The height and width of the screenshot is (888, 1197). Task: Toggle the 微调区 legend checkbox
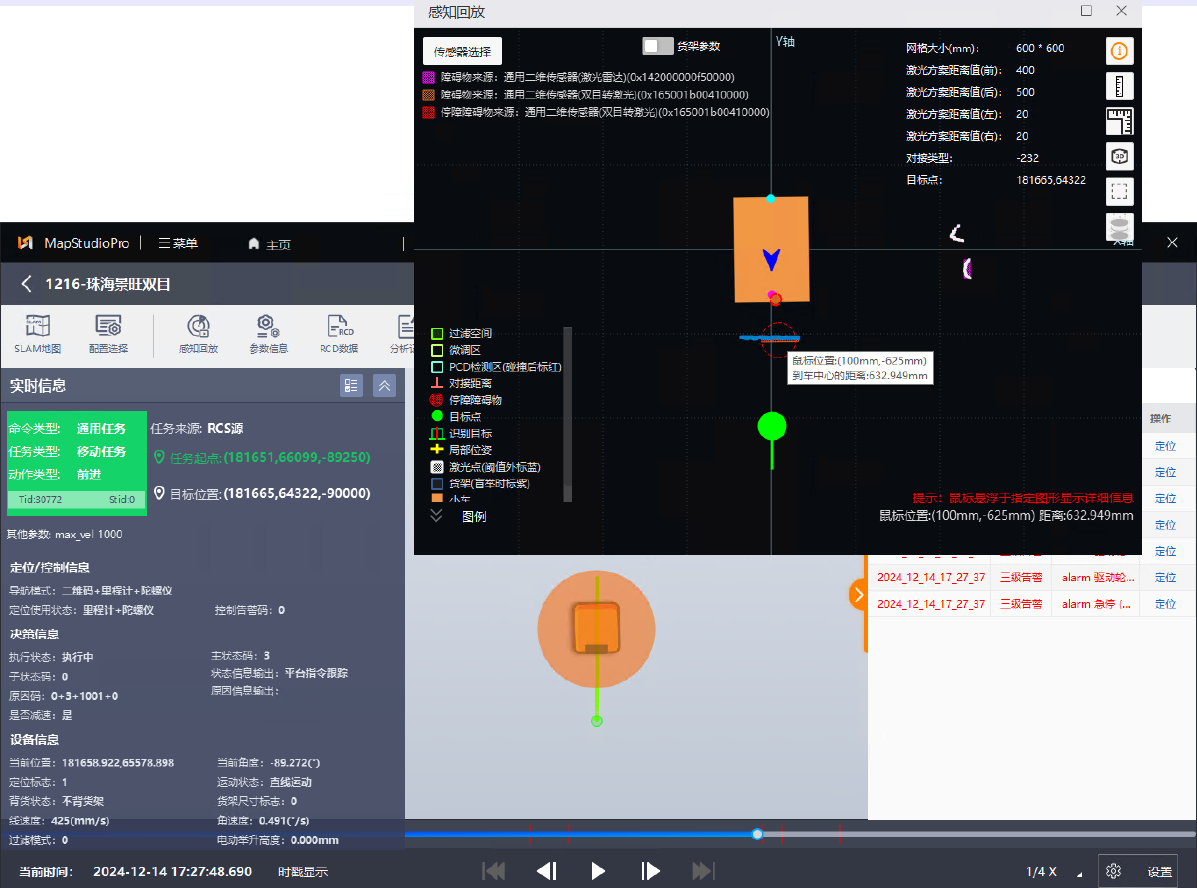437,350
